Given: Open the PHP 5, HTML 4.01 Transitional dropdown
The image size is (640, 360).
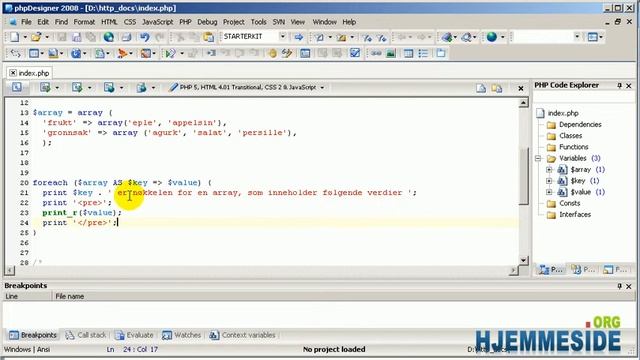Looking at the screenshot, I should 322,87.
